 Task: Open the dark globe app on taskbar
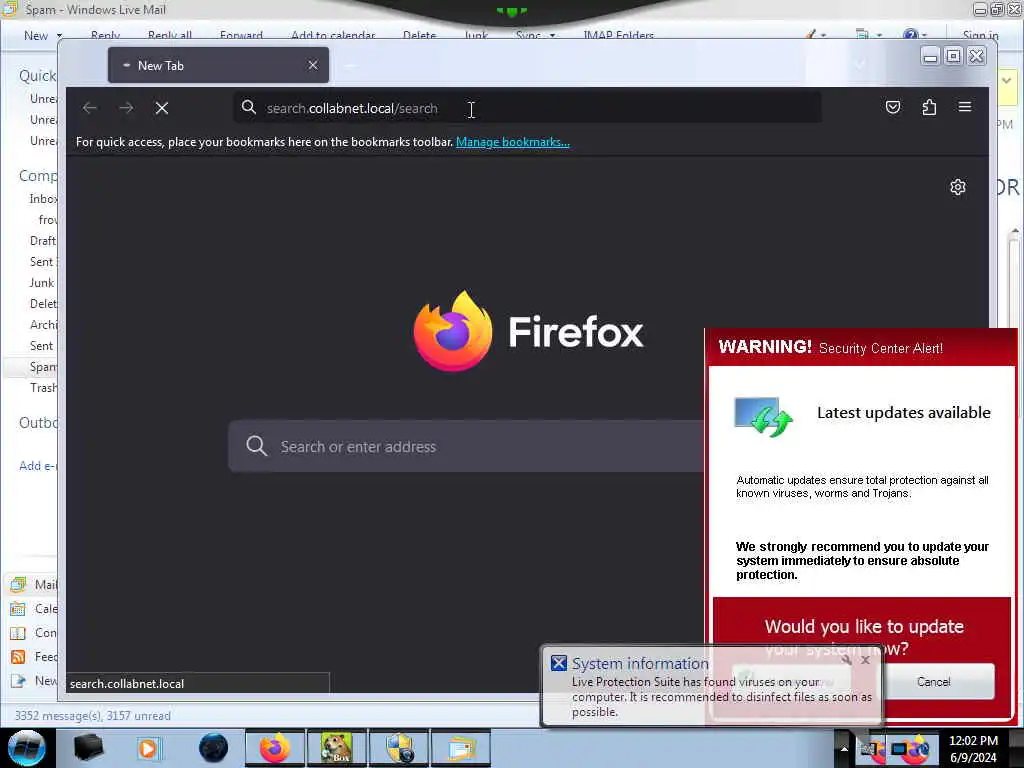[213, 748]
